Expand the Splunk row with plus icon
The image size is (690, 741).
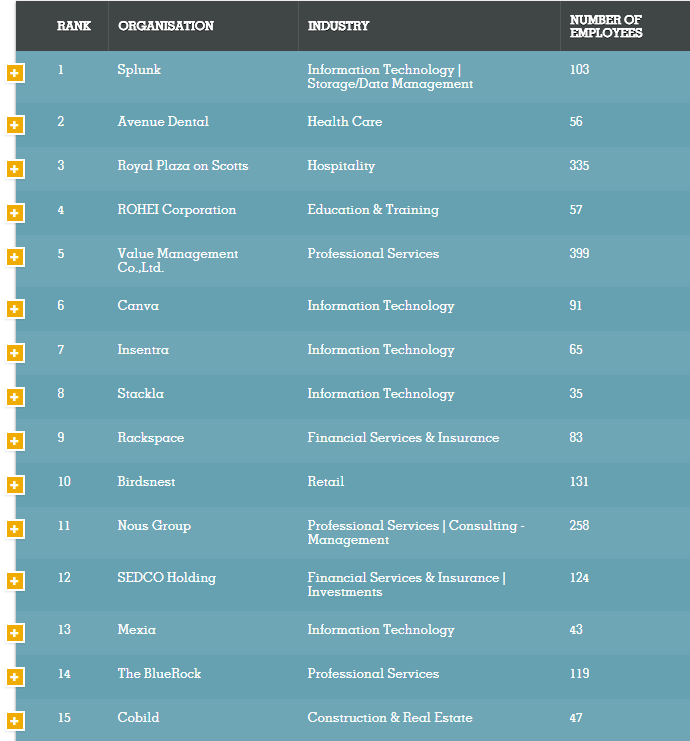(x=15, y=73)
